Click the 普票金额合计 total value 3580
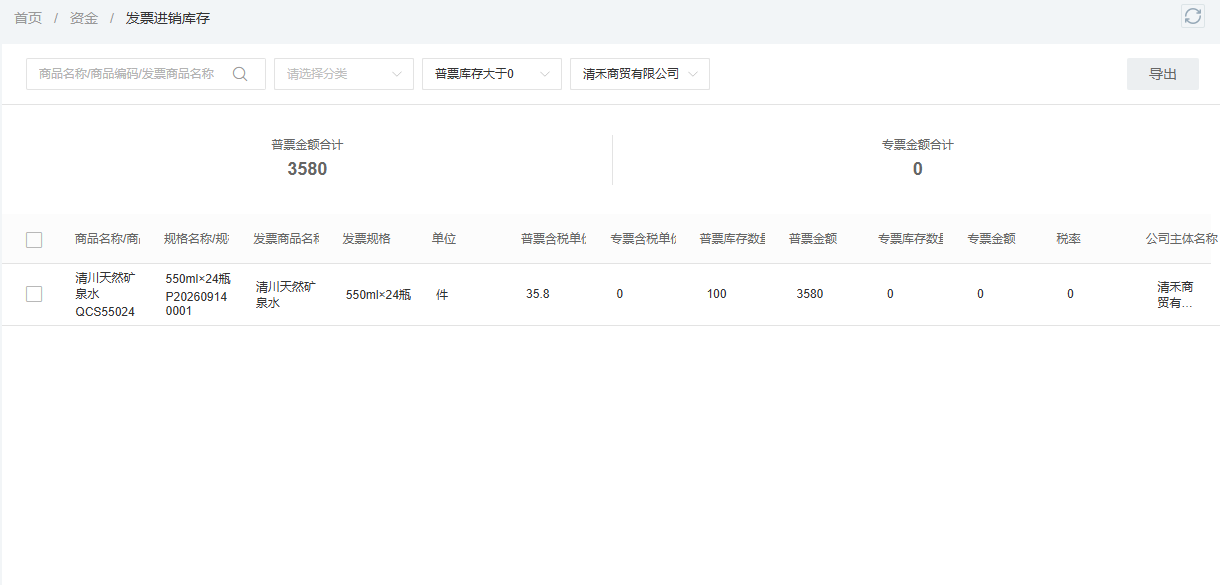Viewport: 1220px width, 585px height. [307, 169]
